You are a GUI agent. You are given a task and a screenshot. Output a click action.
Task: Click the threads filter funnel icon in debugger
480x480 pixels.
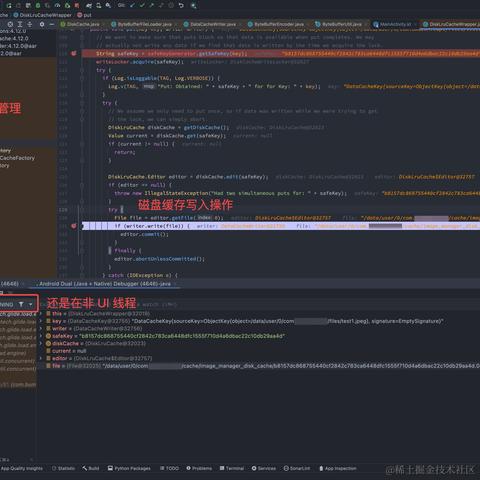click(21, 304)
